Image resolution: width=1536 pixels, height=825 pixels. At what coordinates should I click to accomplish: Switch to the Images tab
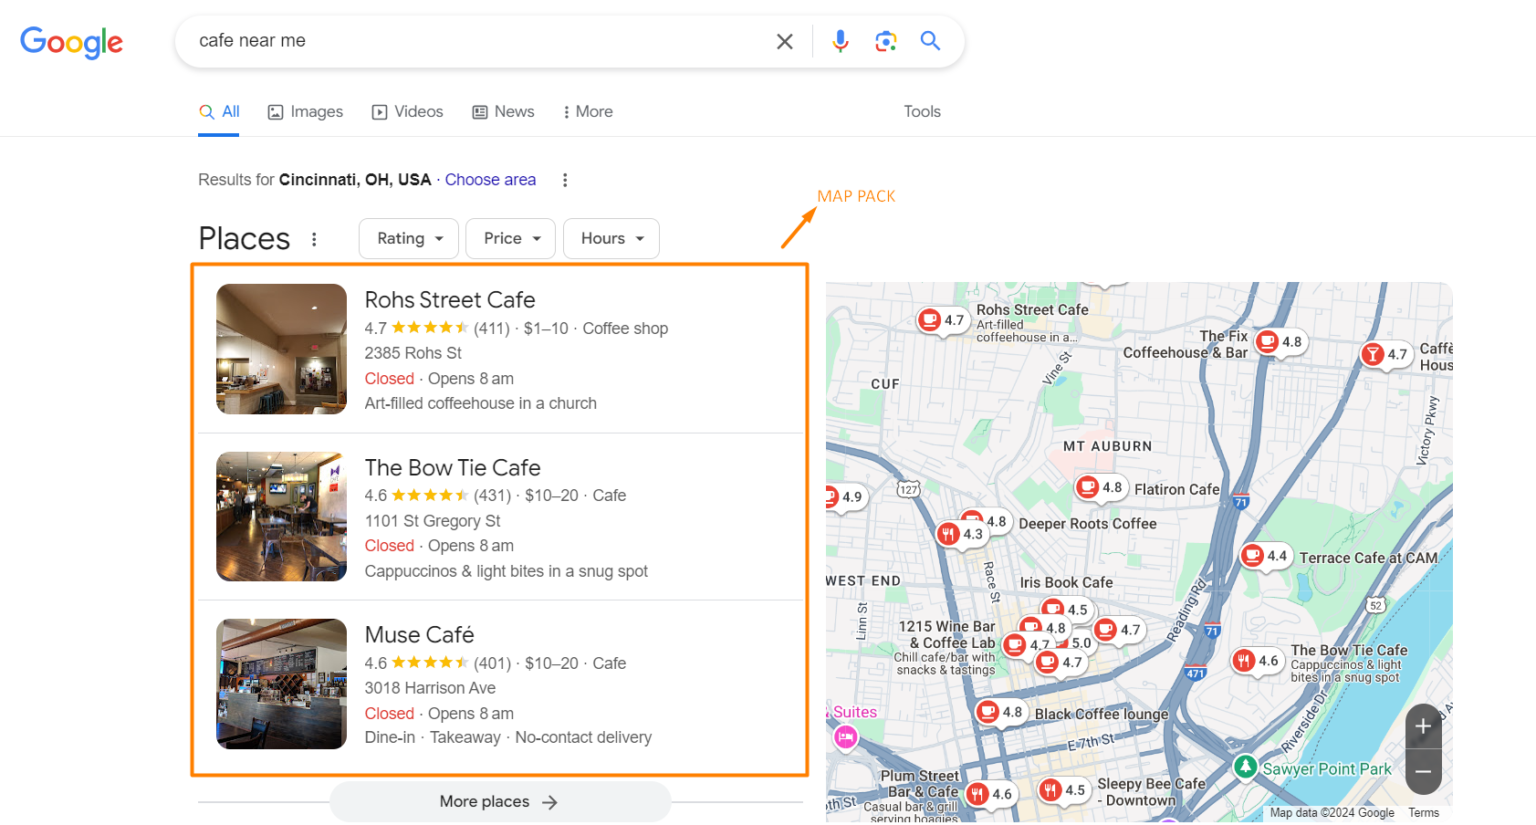click(x=305, y=111)
